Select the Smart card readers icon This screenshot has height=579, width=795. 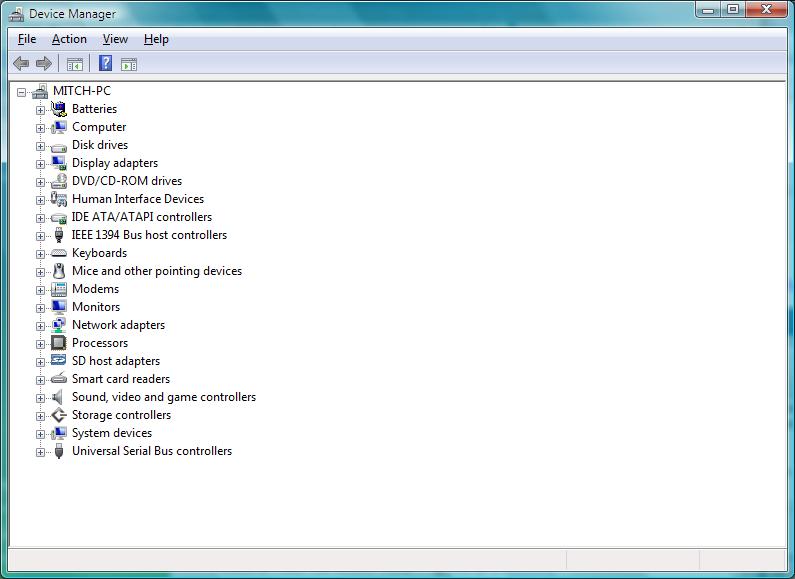click(59, 378)
